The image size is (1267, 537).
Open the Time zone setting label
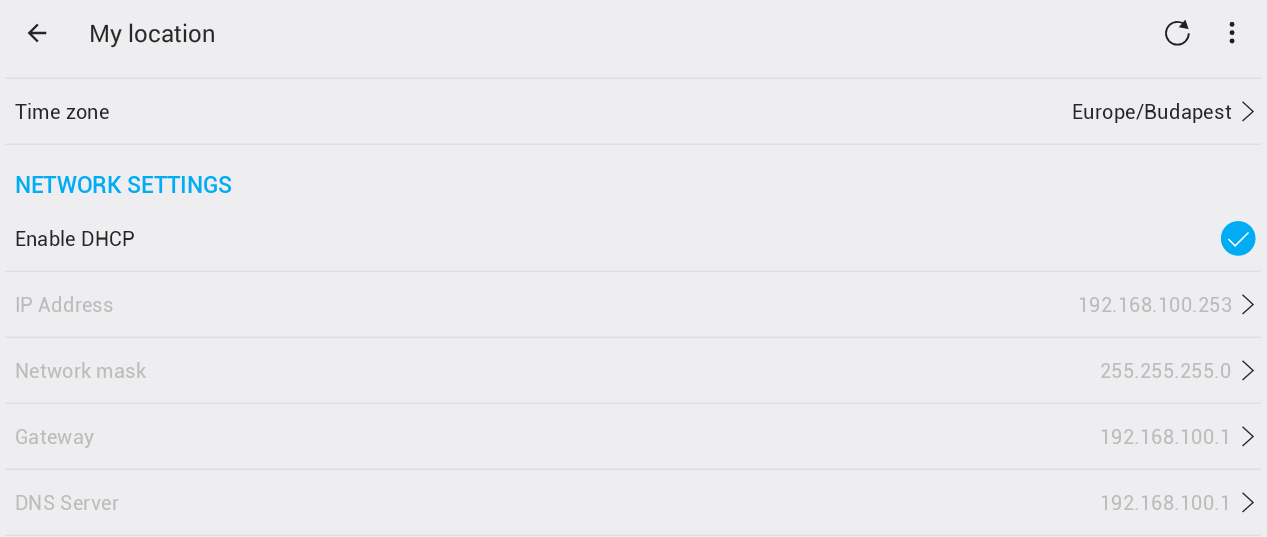click(62, 112)
